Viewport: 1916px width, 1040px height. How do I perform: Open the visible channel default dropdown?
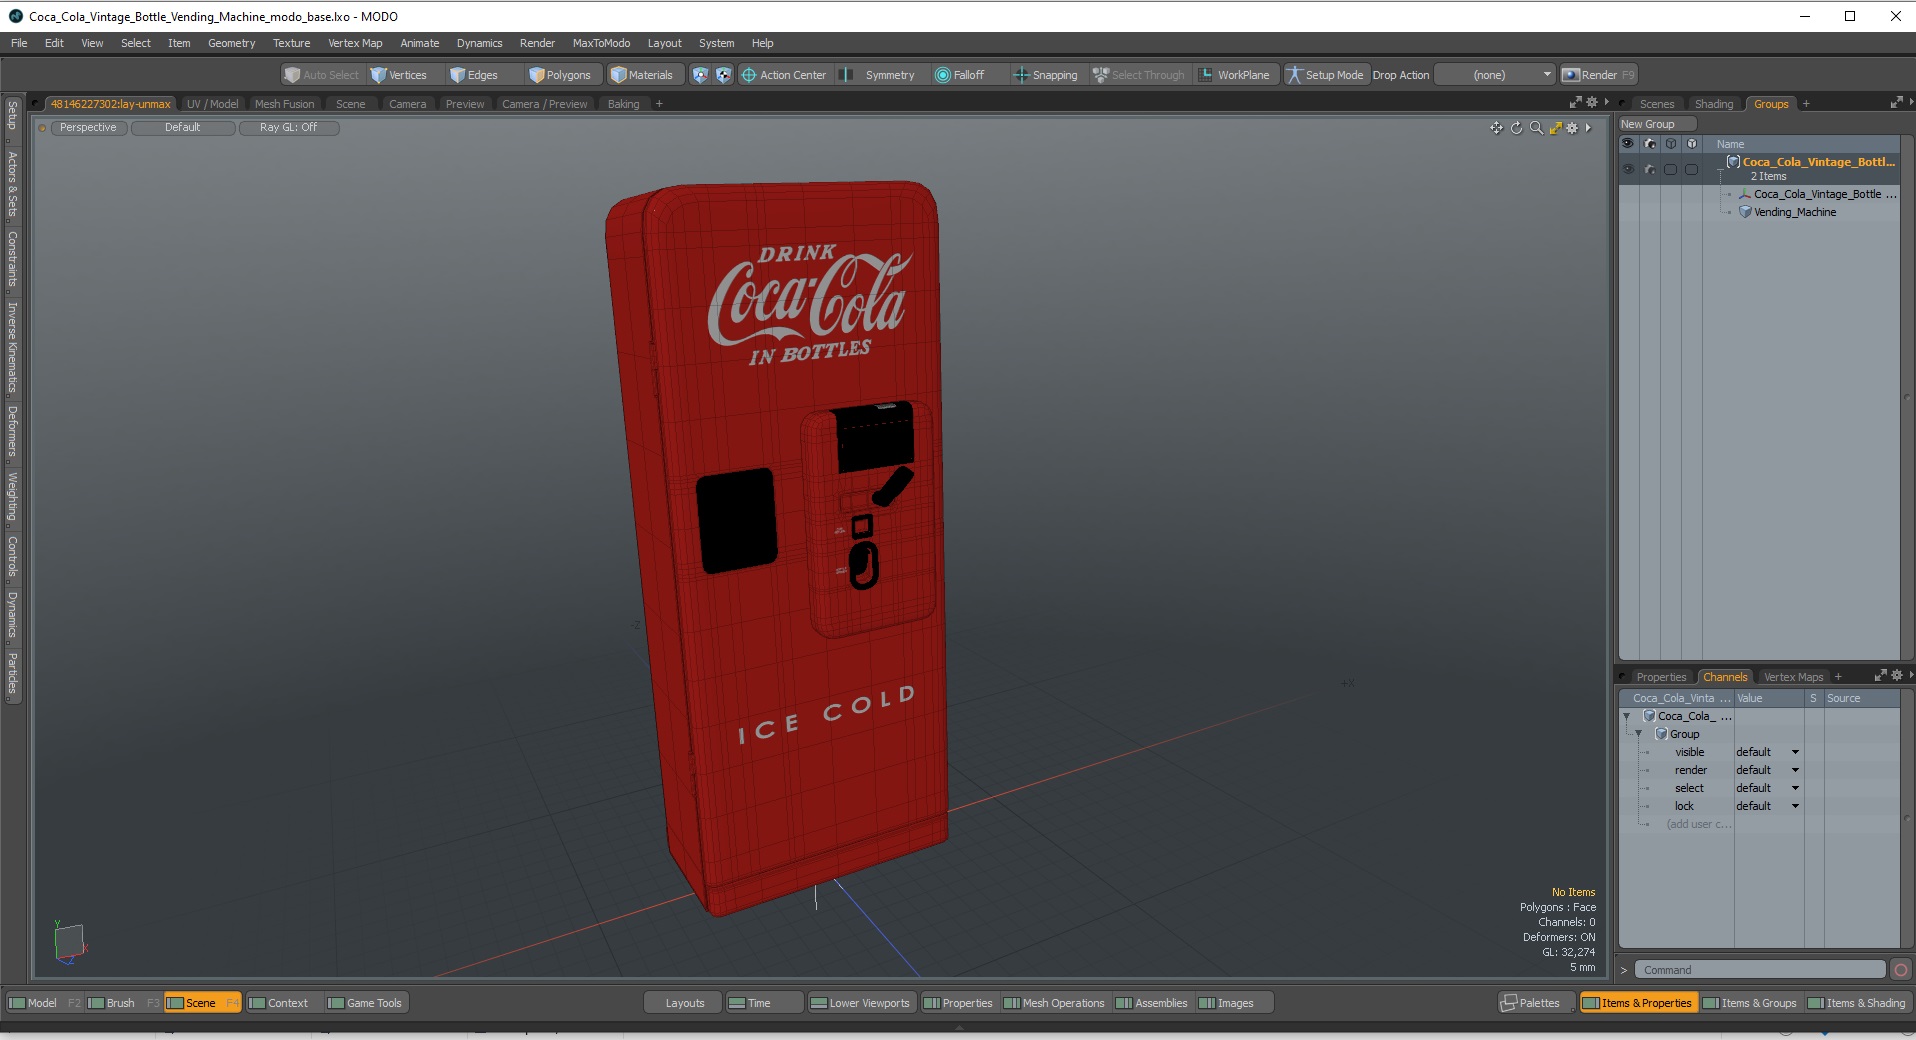[x=1767, y=752]
